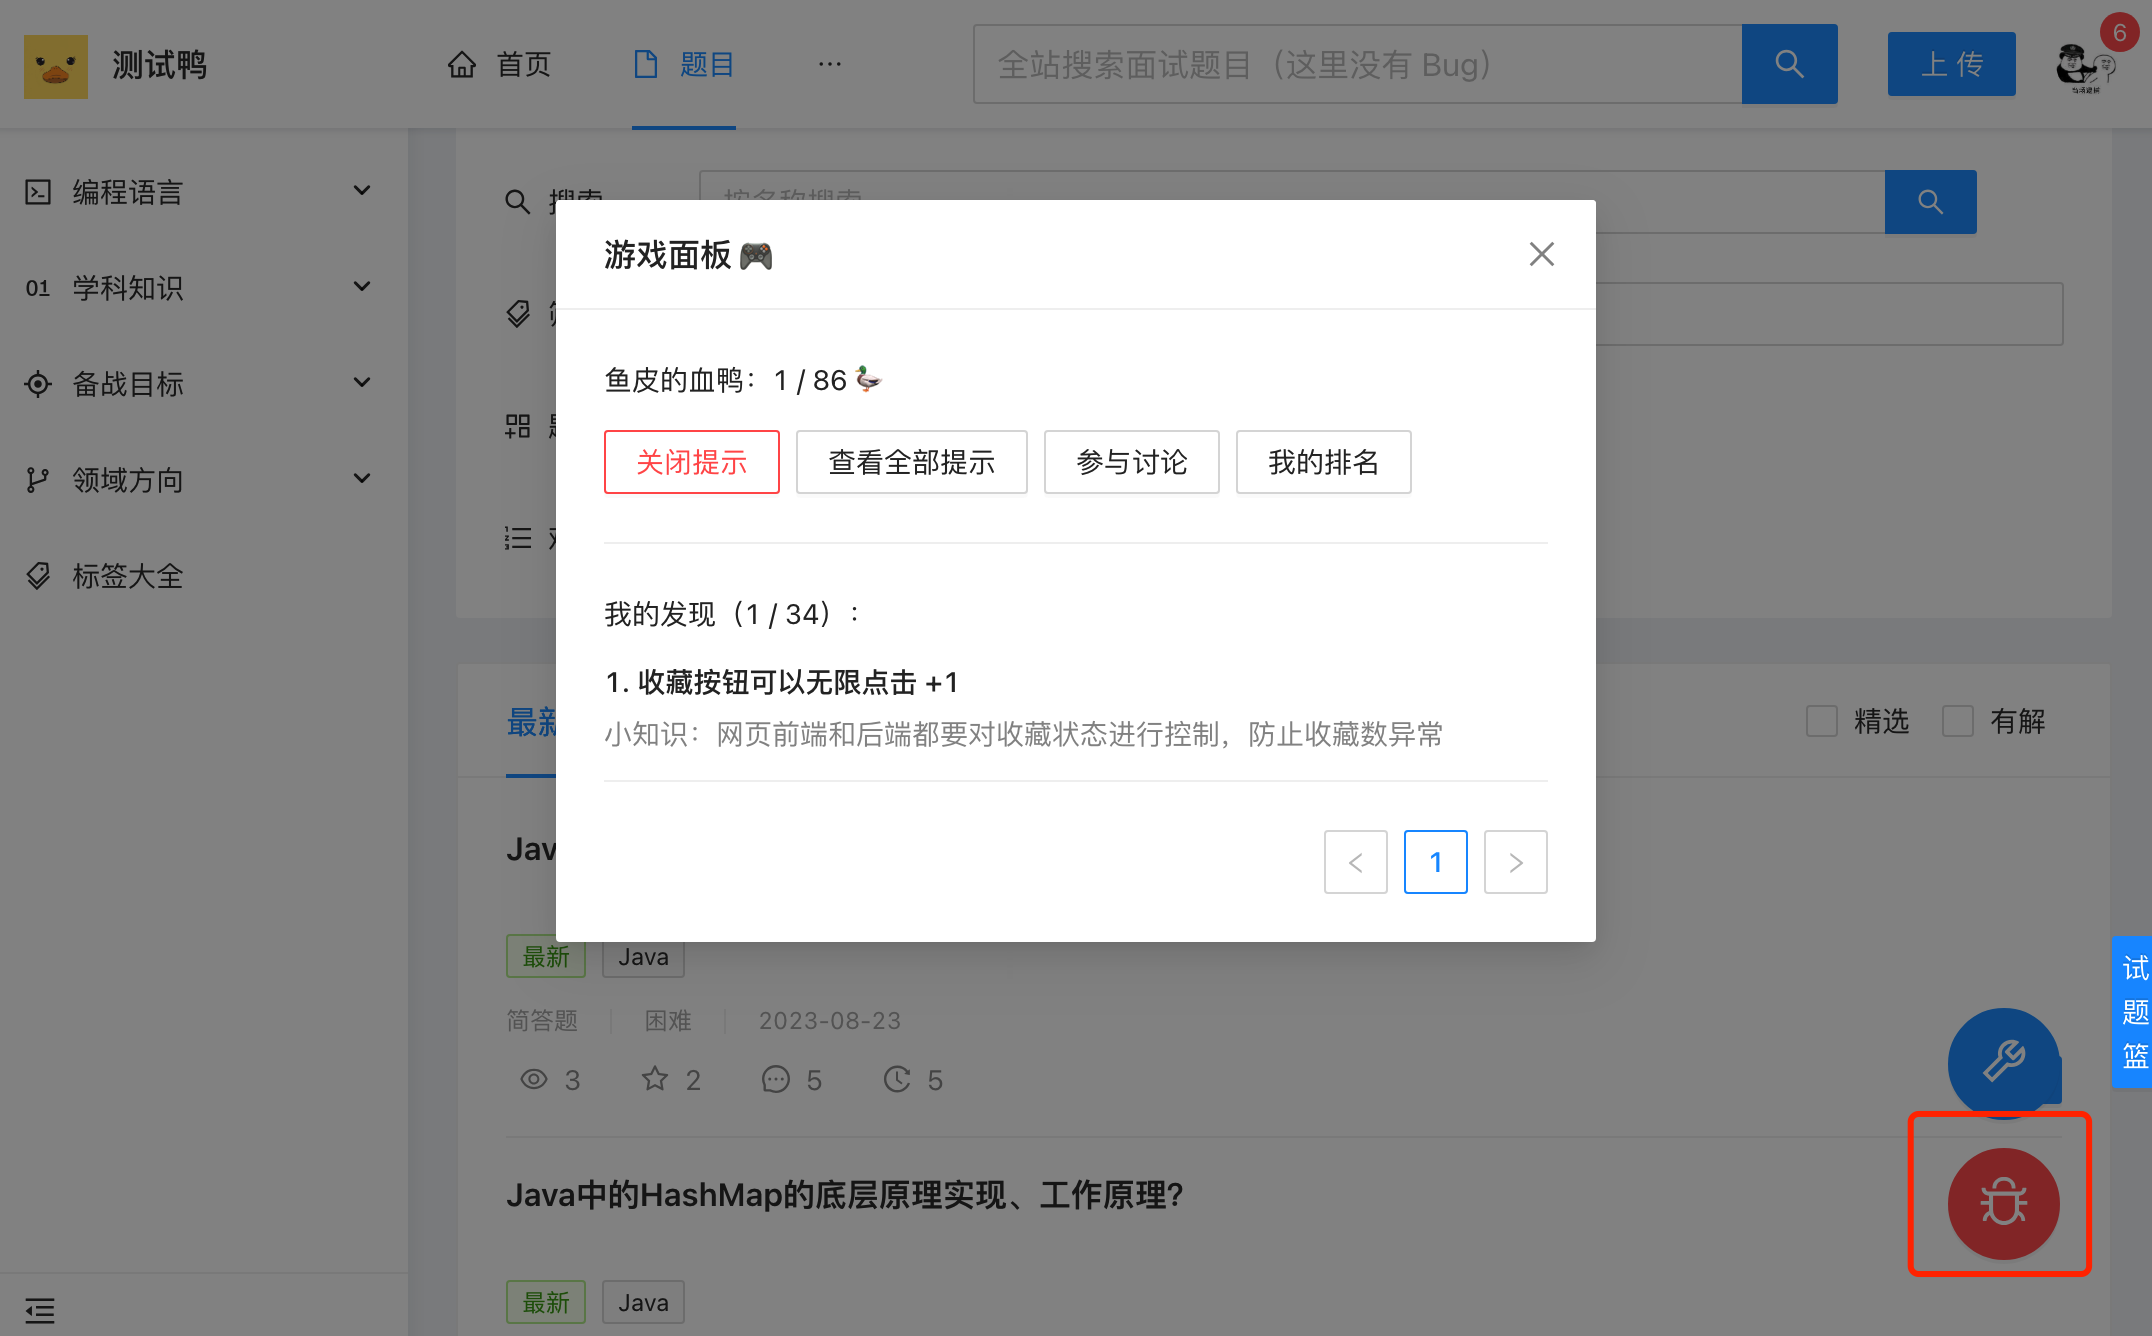Image resolution: width=2152 pixels, height=1336 pixels.
Task: Click the comment bubble icon on the question
Action: coord(776,1079)
